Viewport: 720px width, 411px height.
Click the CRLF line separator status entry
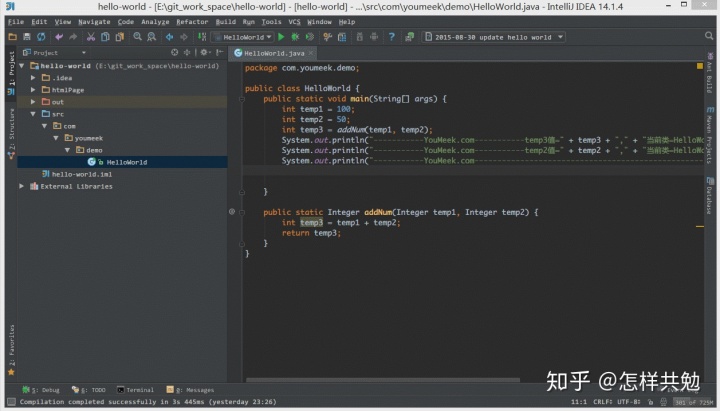603,402
